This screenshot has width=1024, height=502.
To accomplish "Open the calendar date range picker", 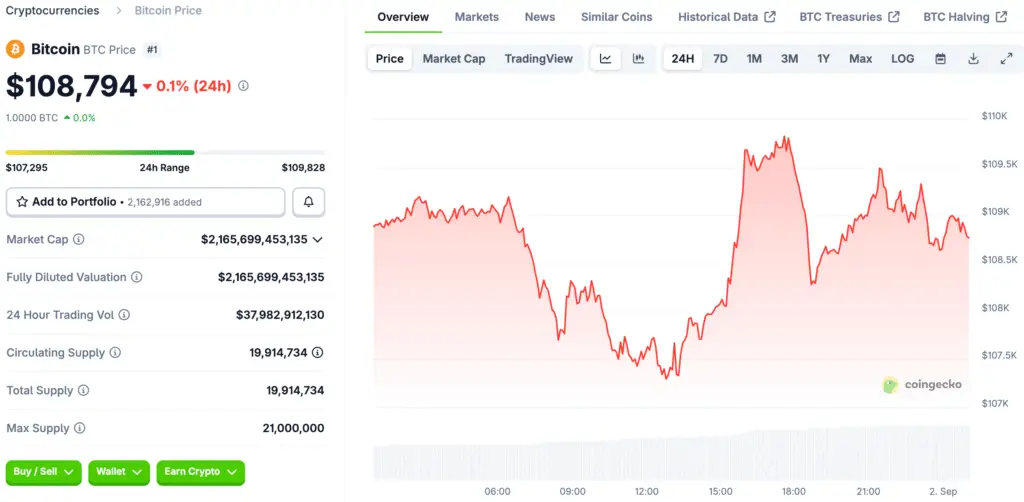I will pos(940,59).
